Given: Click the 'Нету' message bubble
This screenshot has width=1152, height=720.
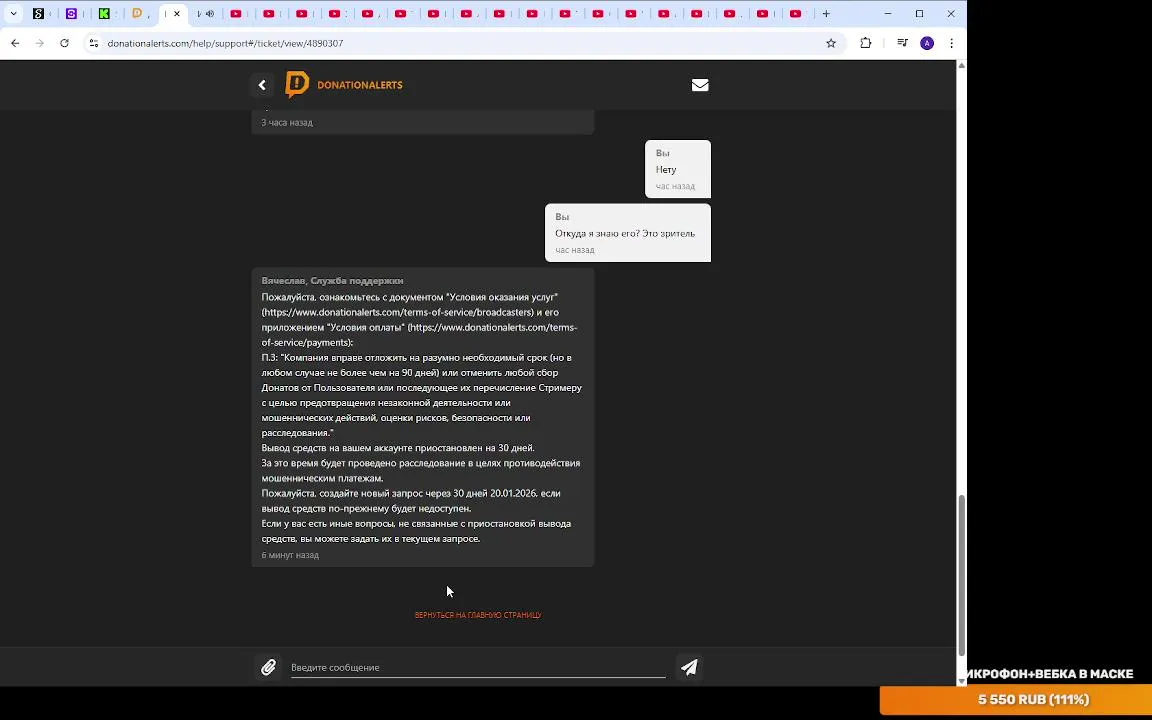Looking at the screenshot, I should tap(677, 169).
